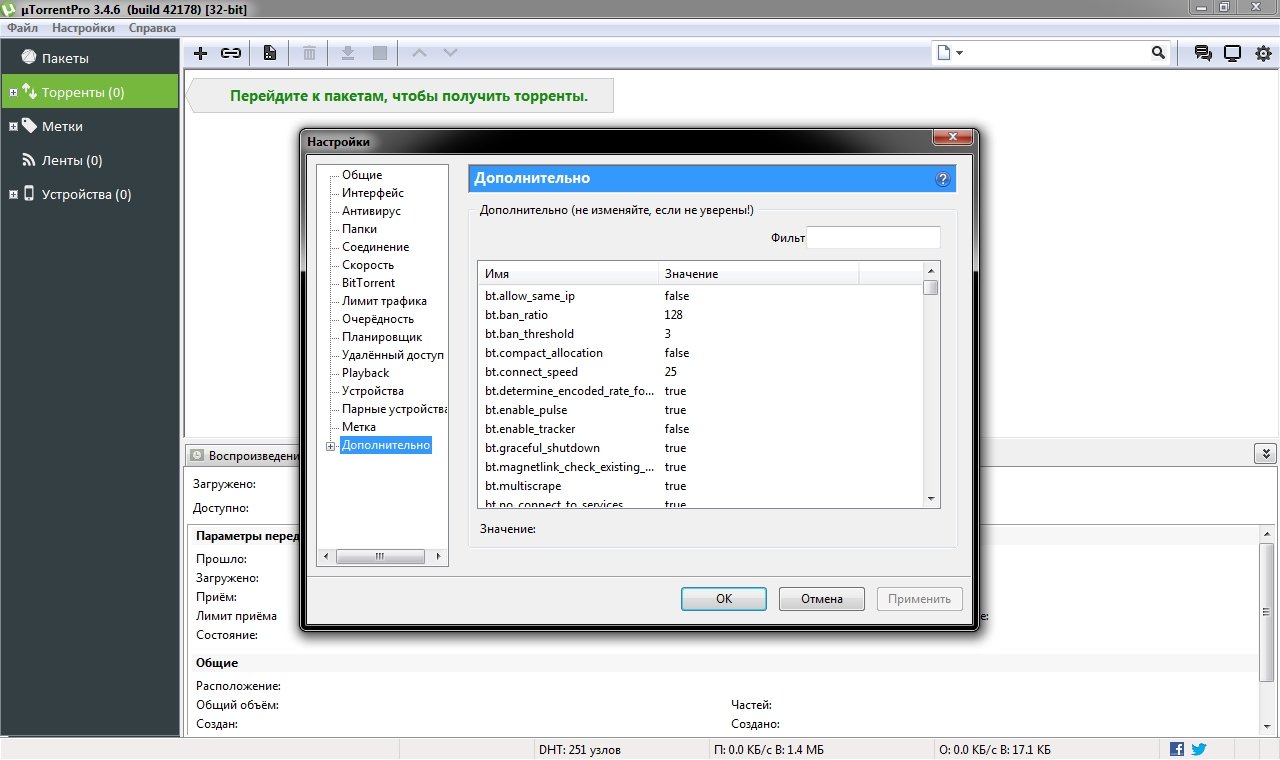Open the chat bubbles icon in toolbar
The height and width of the screenshot is (760, 1280).
(x=1203, y=53)
